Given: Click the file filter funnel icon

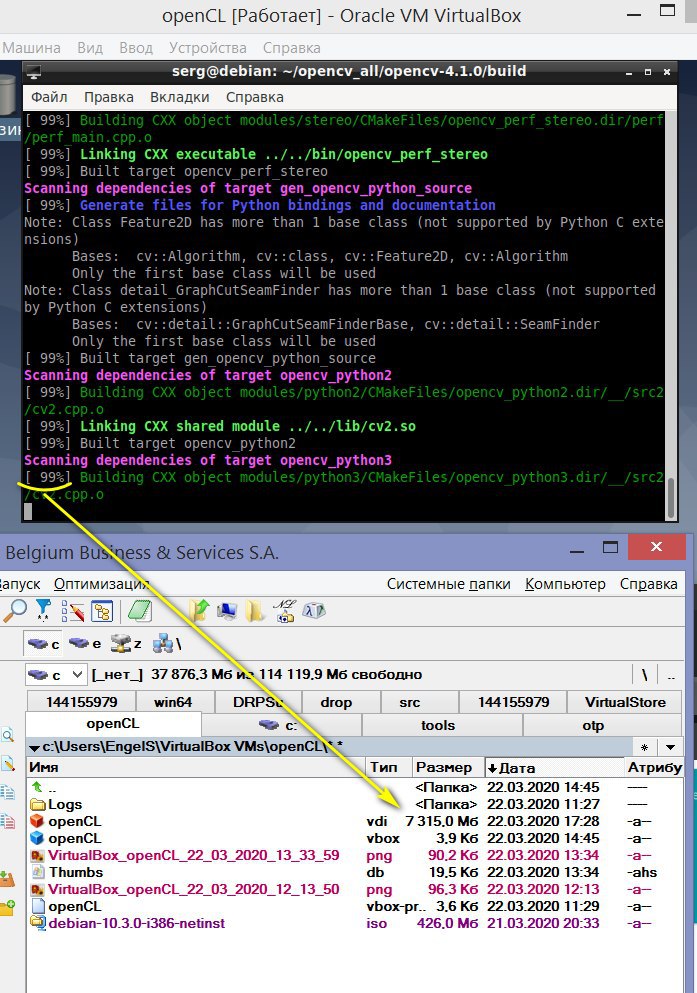Looking at the screenshot, I should [43, 610].
